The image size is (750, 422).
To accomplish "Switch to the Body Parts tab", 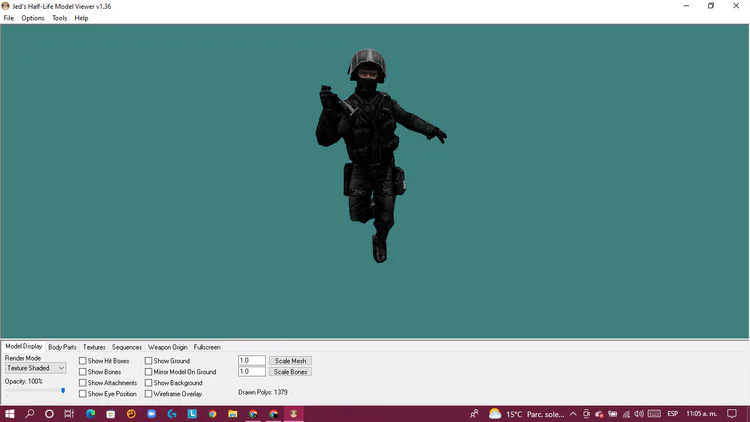I will (62, 347).
